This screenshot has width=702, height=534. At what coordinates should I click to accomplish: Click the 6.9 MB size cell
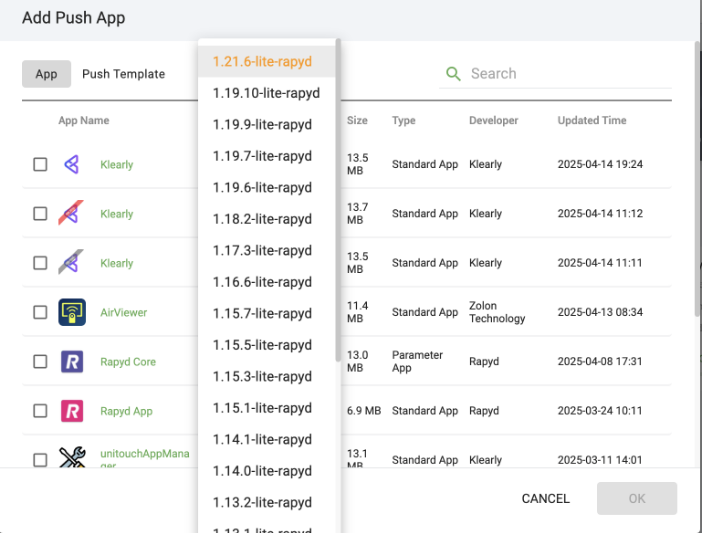364,410
